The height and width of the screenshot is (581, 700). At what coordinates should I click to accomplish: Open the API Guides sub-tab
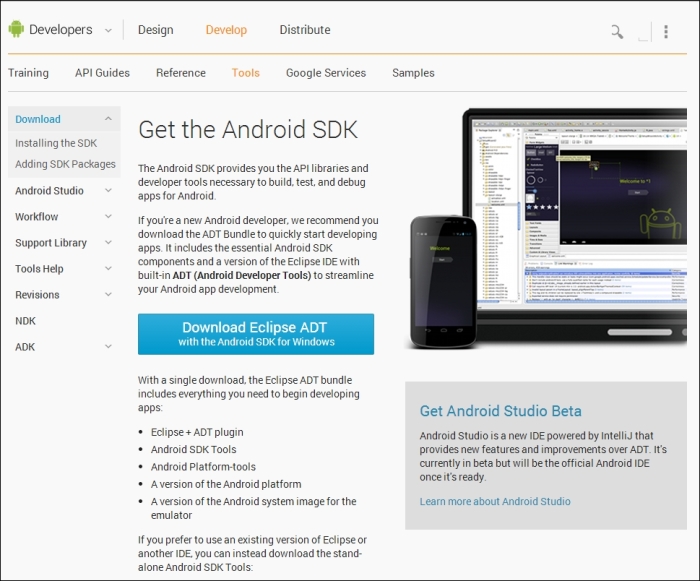[x=102, y=73]
